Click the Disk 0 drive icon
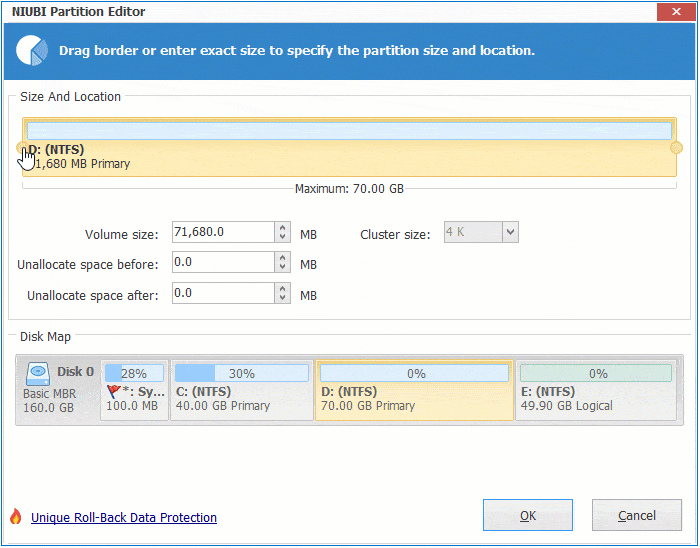Viewport: 700px width, 548px height. (39, 372)
